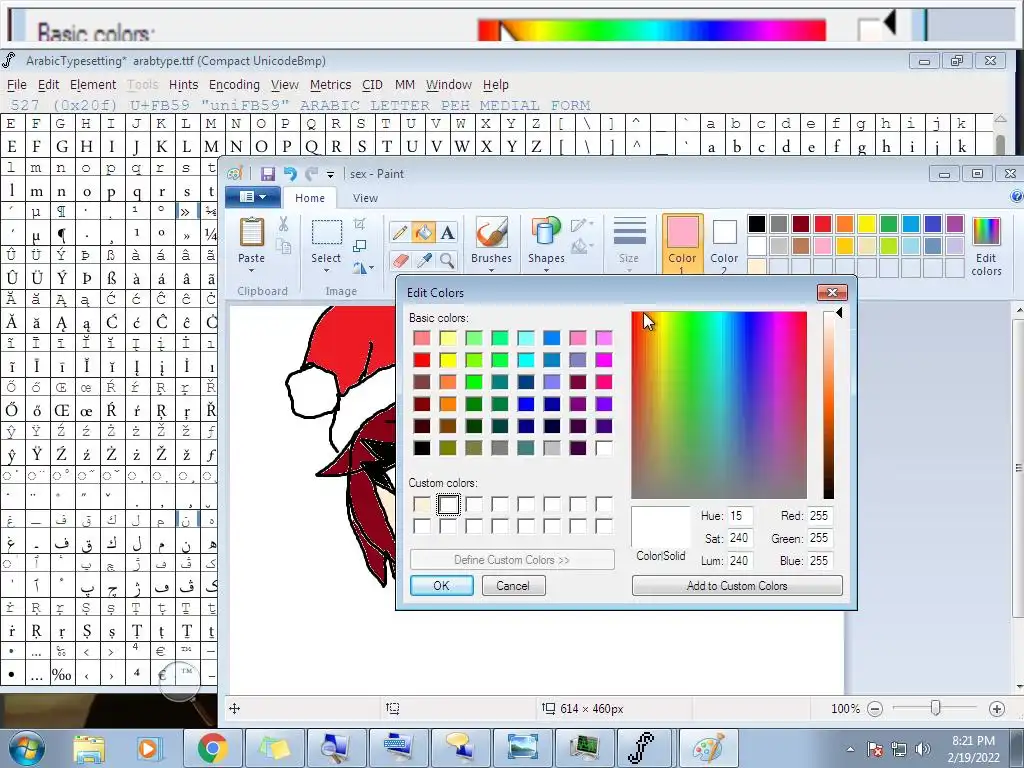
Task: Expand the Paste dropdown arrow
Action: pyautogui.click(x=251, y=270)
